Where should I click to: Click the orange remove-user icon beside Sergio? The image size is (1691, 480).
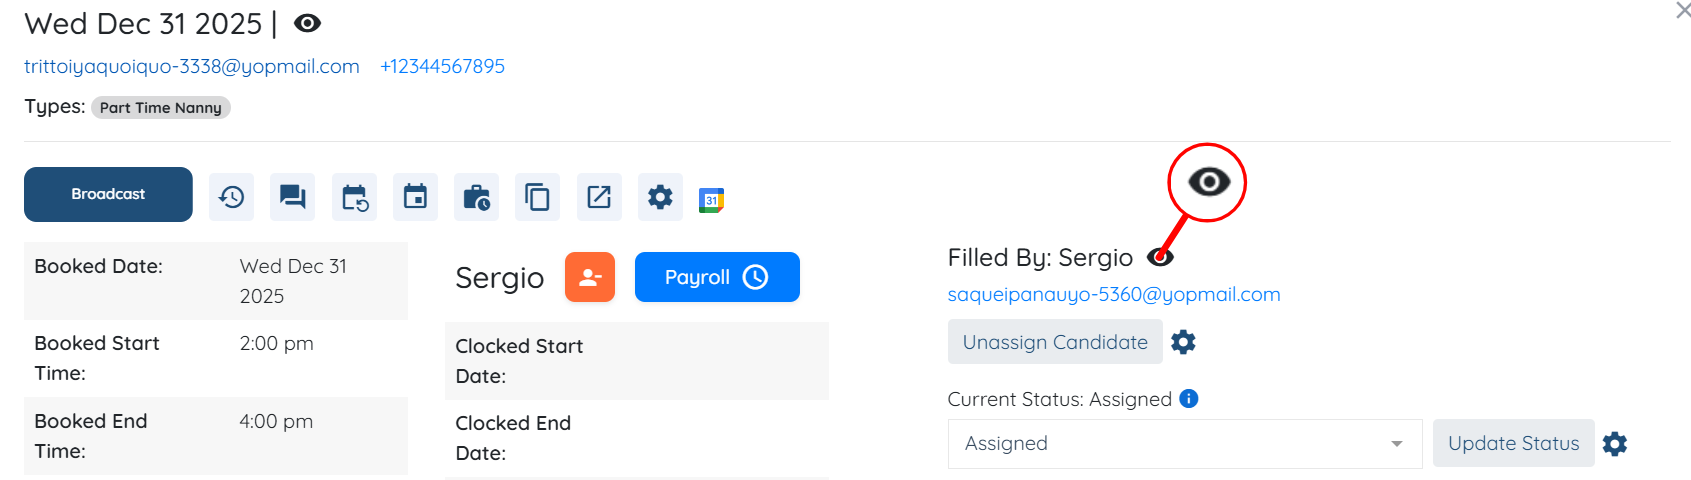[590, 277]
